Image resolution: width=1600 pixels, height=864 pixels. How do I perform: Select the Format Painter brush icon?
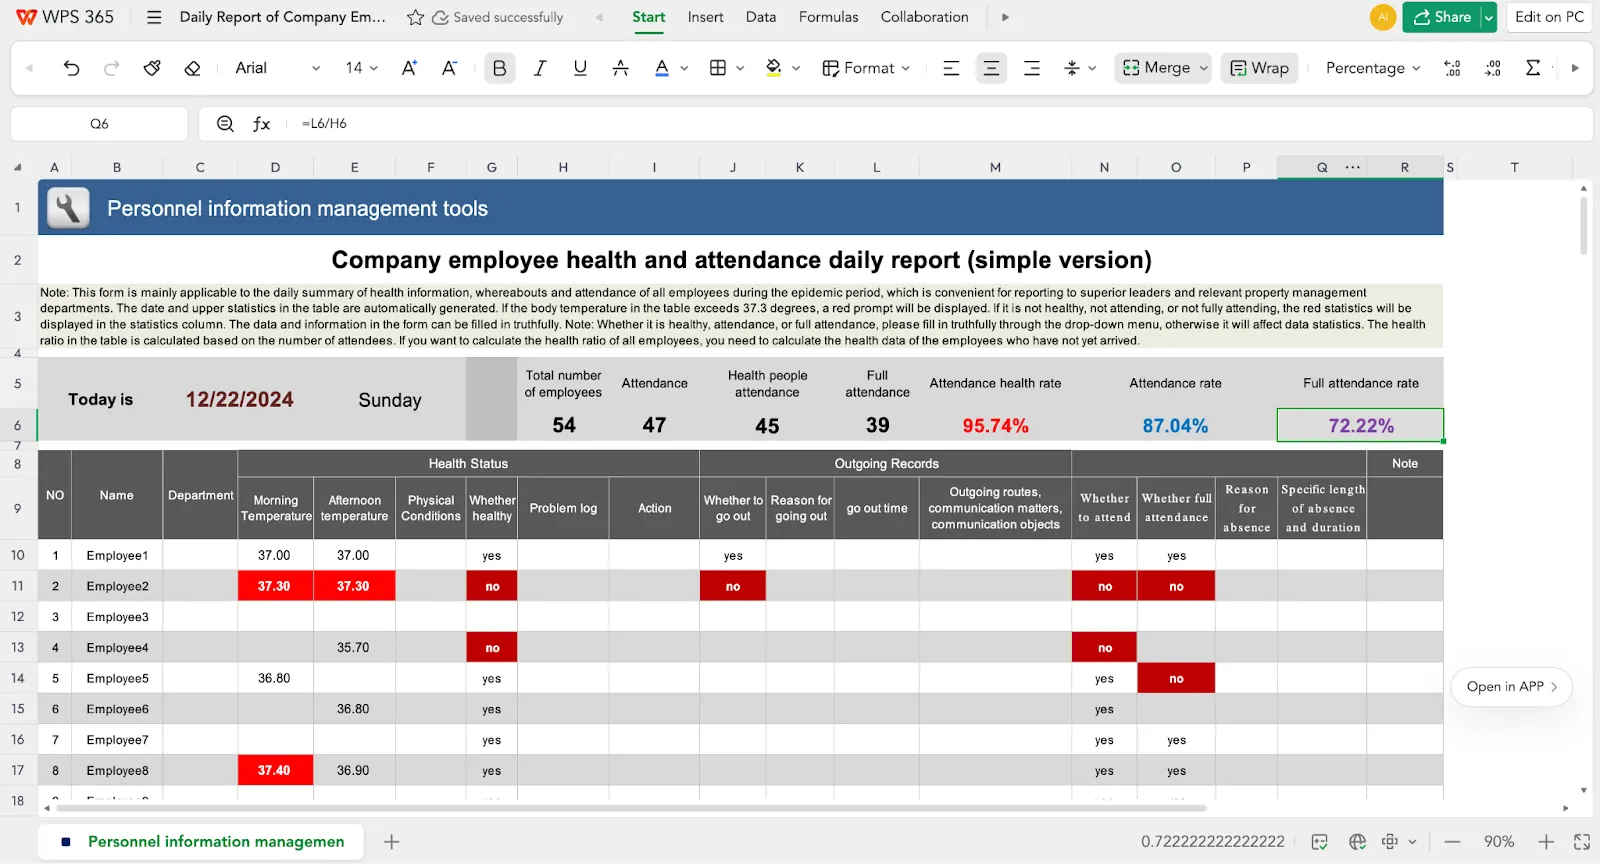pos(152,68)
